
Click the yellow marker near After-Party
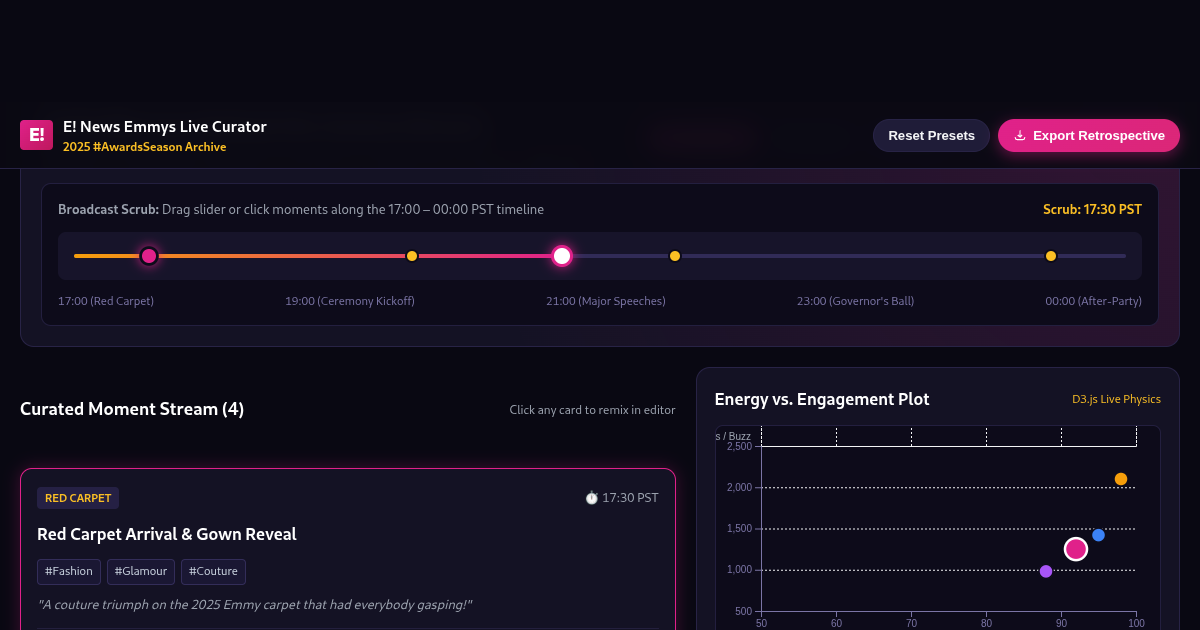1051,256
